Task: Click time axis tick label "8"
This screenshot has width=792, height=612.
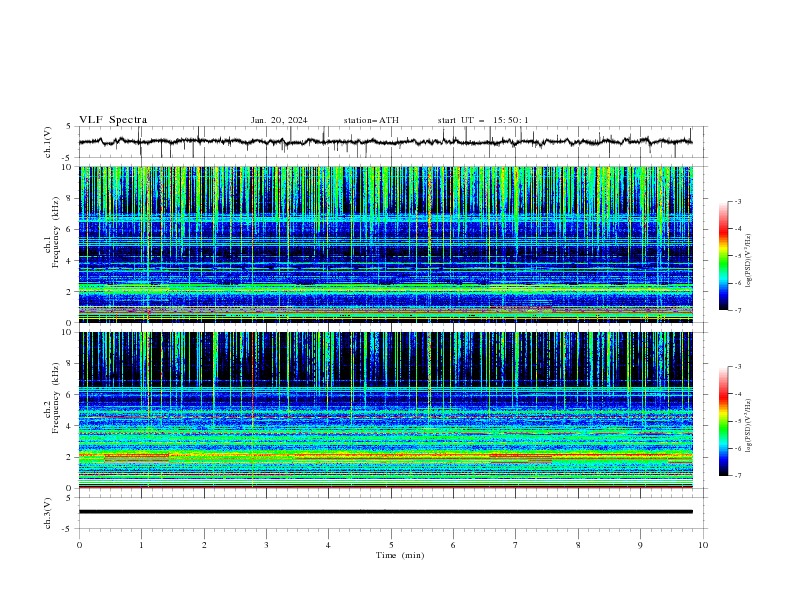Action: coord(578,545)
